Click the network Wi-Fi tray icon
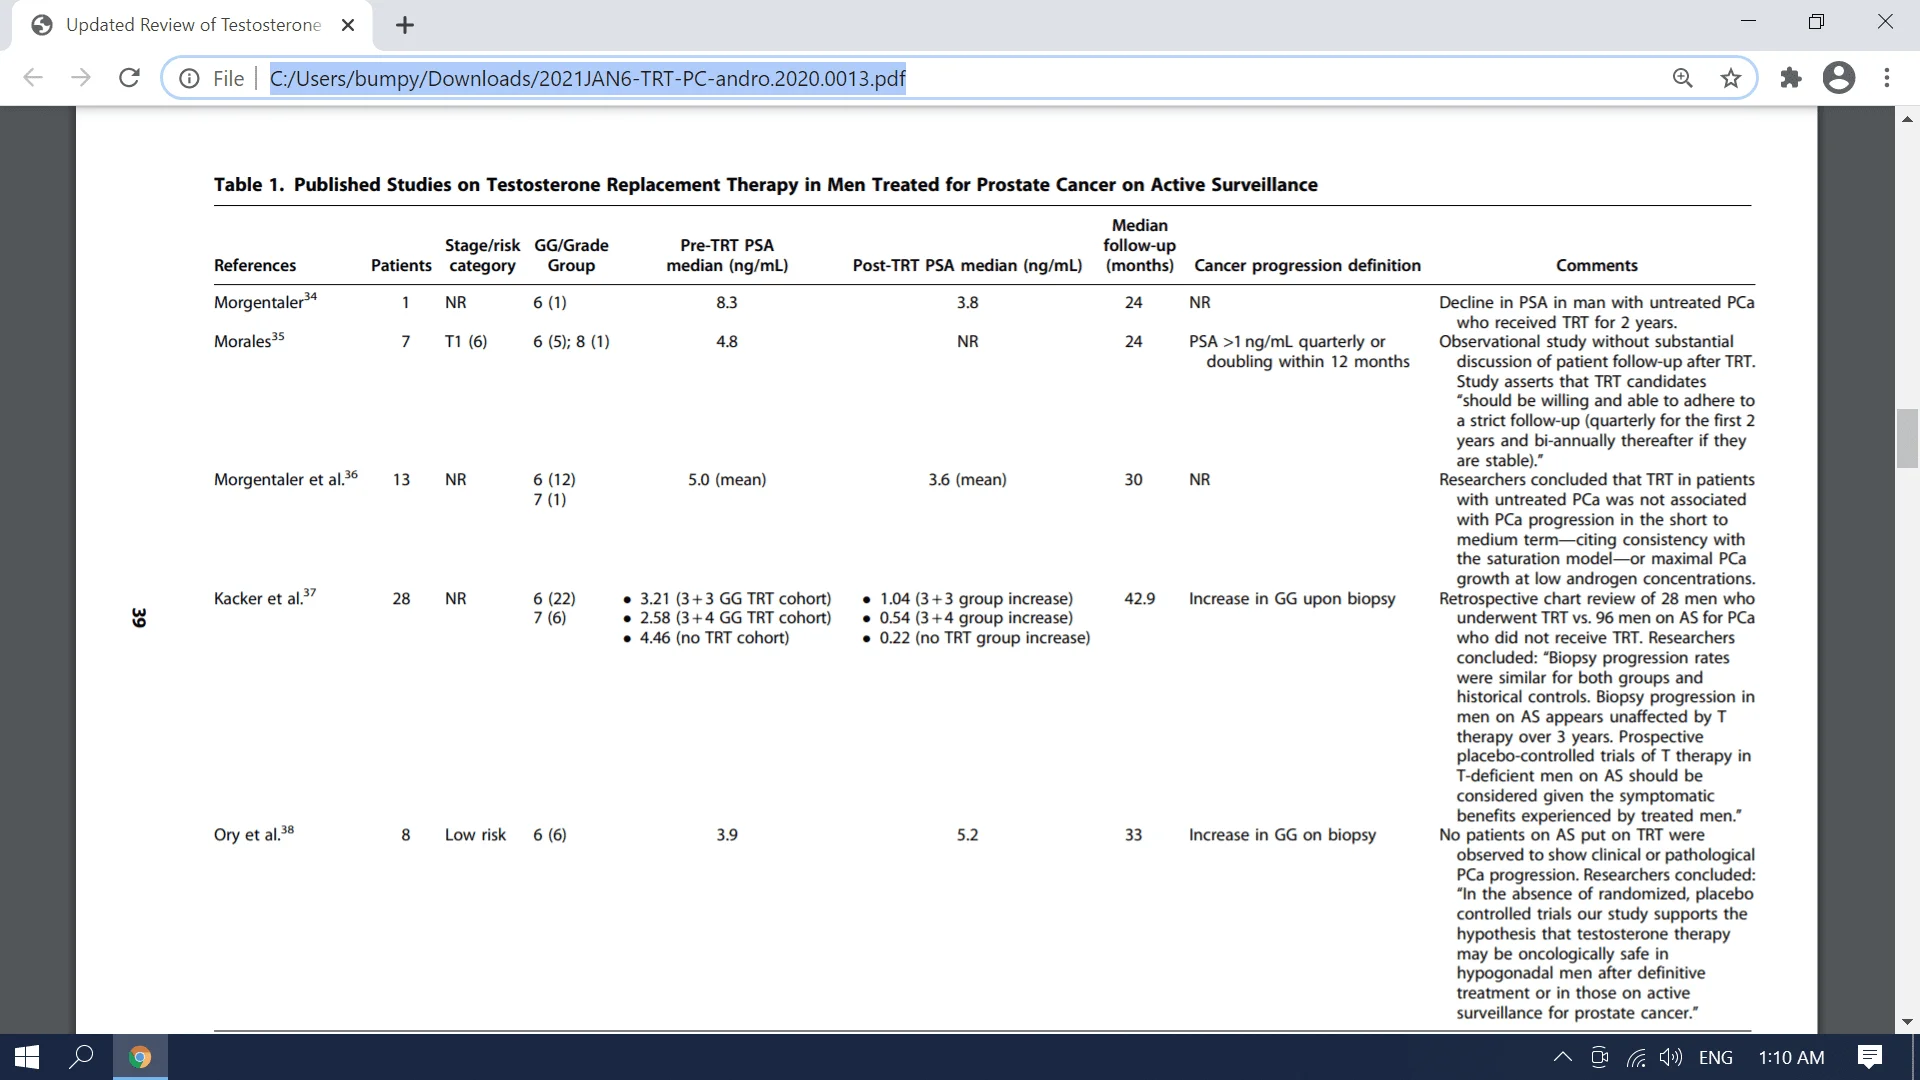The width and height of the screenshot is (1920, 1080). [1636, 1057]
